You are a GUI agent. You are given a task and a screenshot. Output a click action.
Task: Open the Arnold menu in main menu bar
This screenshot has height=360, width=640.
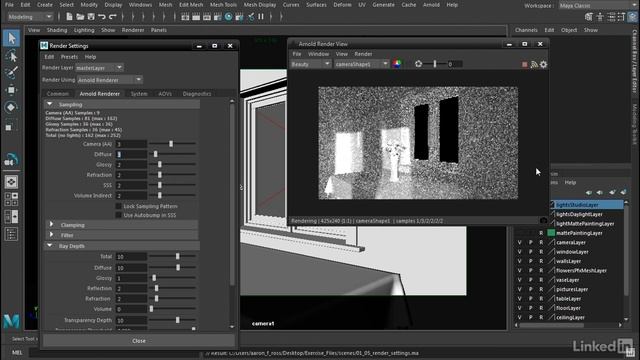[431, 5]
